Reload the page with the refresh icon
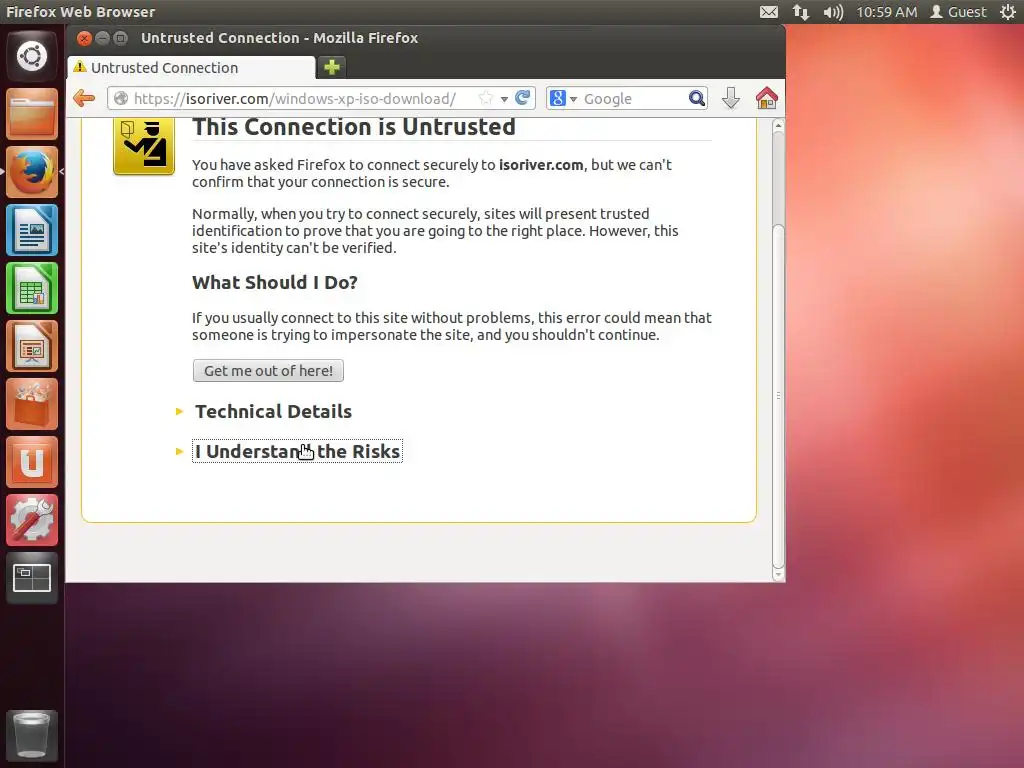Image resolution: width=1024 pixels, height=768 pixels. [x=522, y=98]
